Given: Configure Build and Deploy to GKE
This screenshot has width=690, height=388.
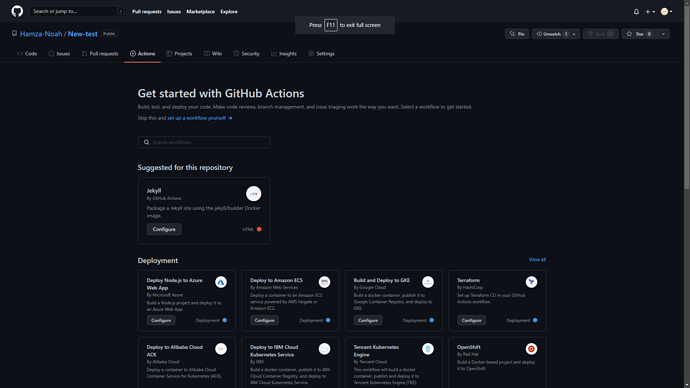Looking at the screenshot, I should tap(368, 320).
